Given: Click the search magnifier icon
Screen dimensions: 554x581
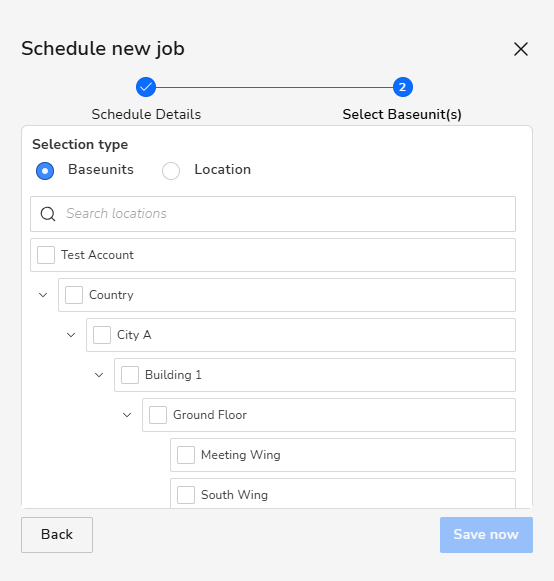Looking at the screenshot, I should [48, 214].
